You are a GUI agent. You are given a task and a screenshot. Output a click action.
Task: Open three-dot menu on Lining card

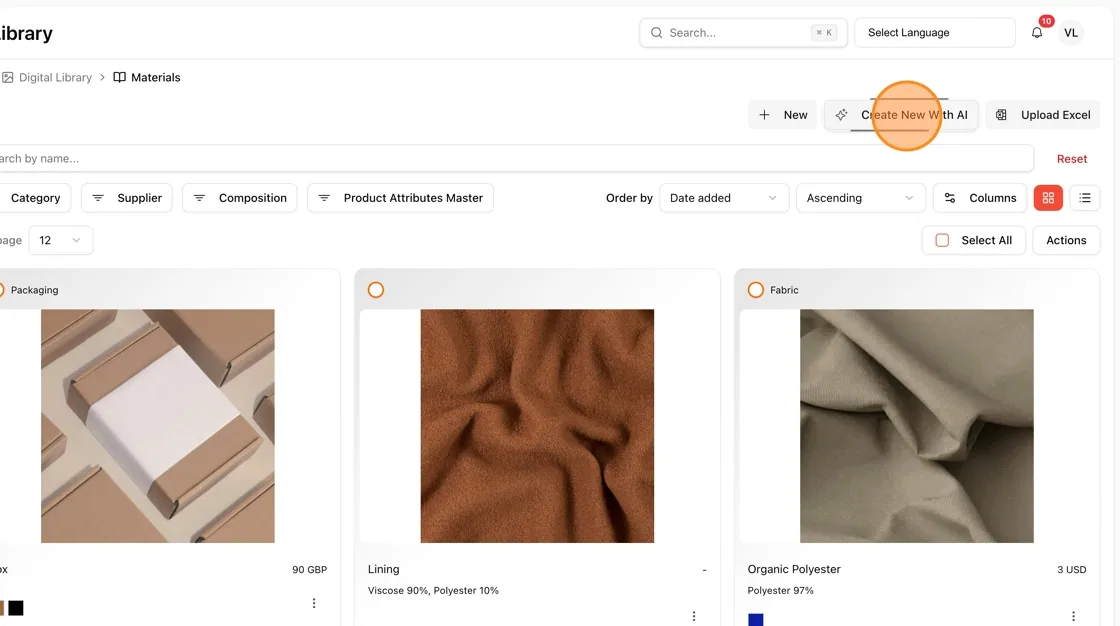point(694,616)
